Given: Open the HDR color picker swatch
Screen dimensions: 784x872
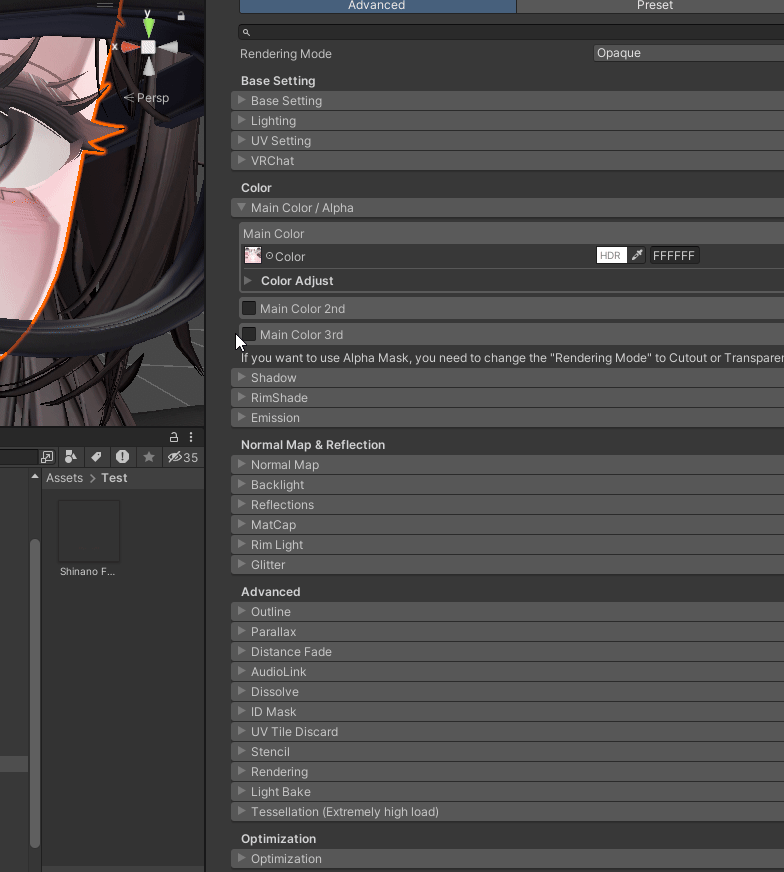Looking at the screenshot, I should pyautogui.click(x=612, y=255).
